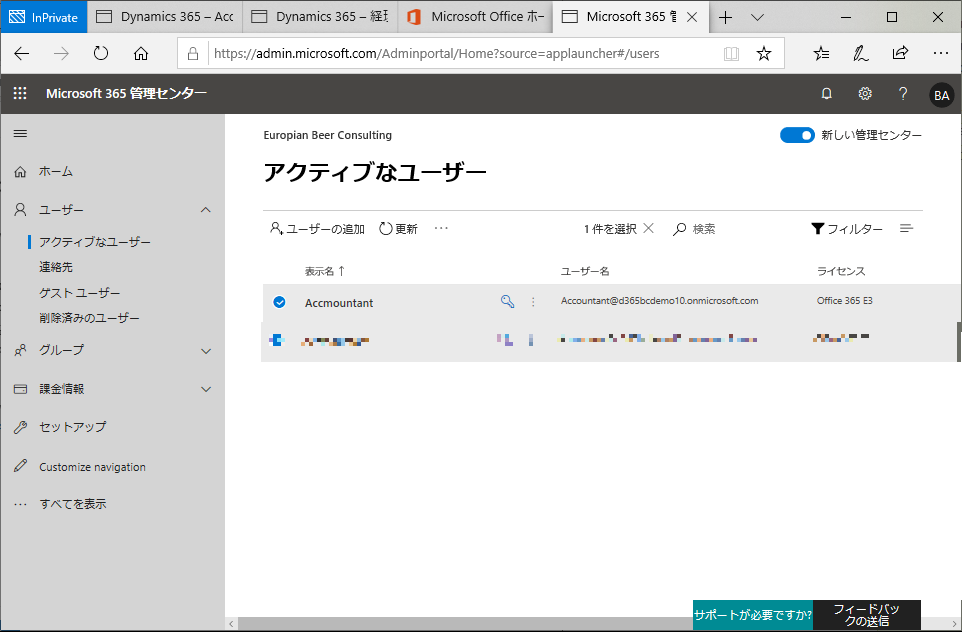962x632 pixels.
Task: Click Customize navigation
Action: [x=92, y=467]
